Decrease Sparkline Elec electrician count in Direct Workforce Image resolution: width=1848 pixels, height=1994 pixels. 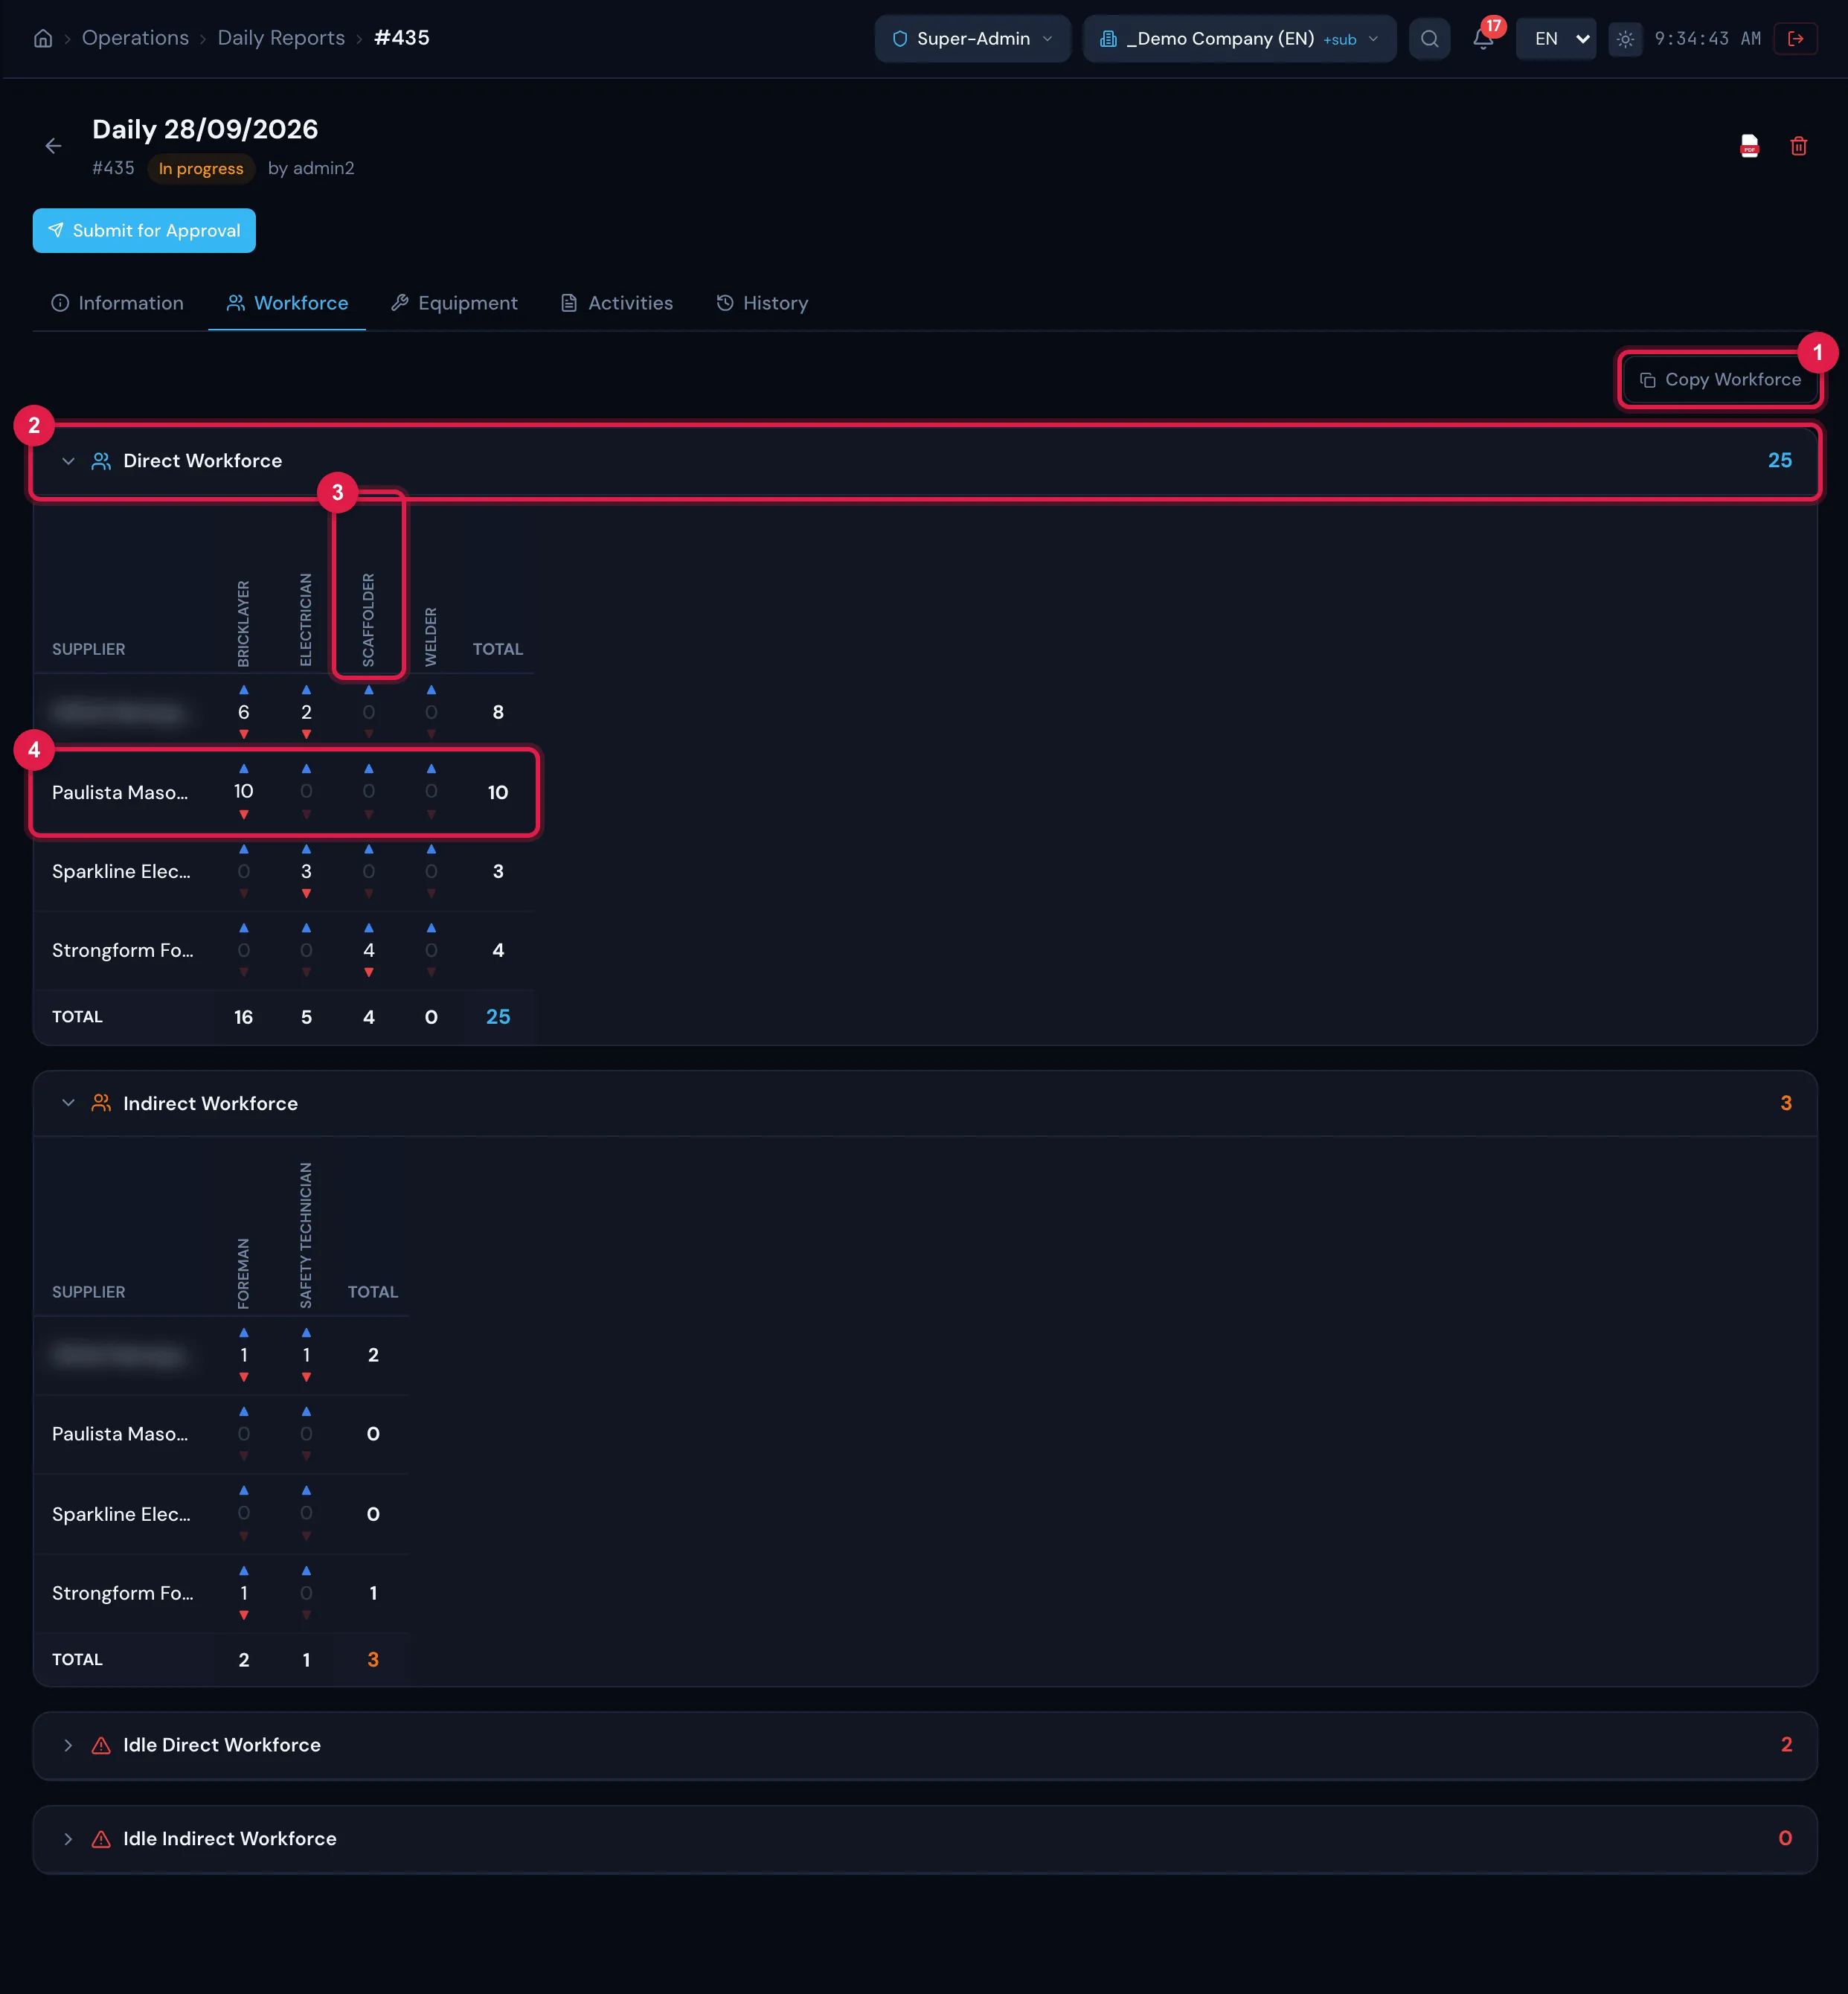pyautogui.click(x=306, y=894)
